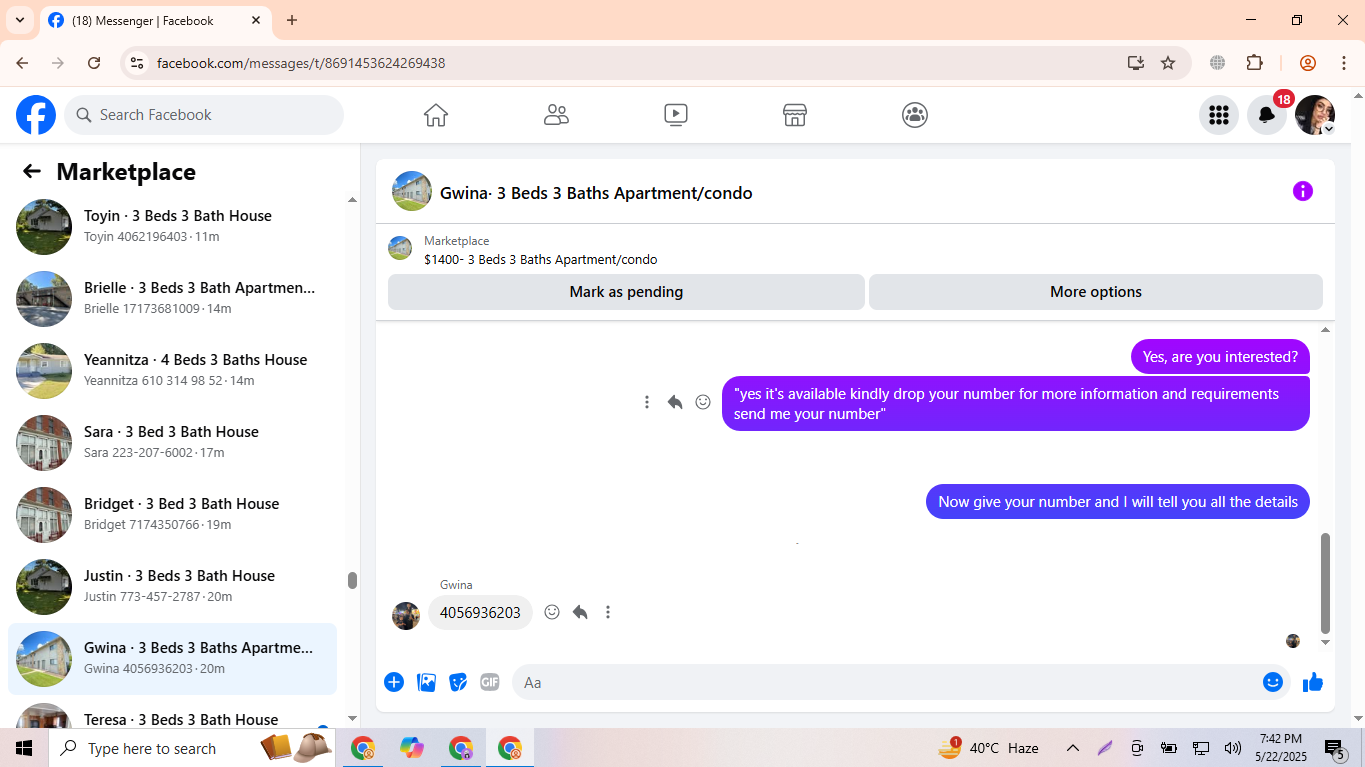The image size is (1365, 767).
Task: Open the Windows notification center
Action: point(1335,748)
